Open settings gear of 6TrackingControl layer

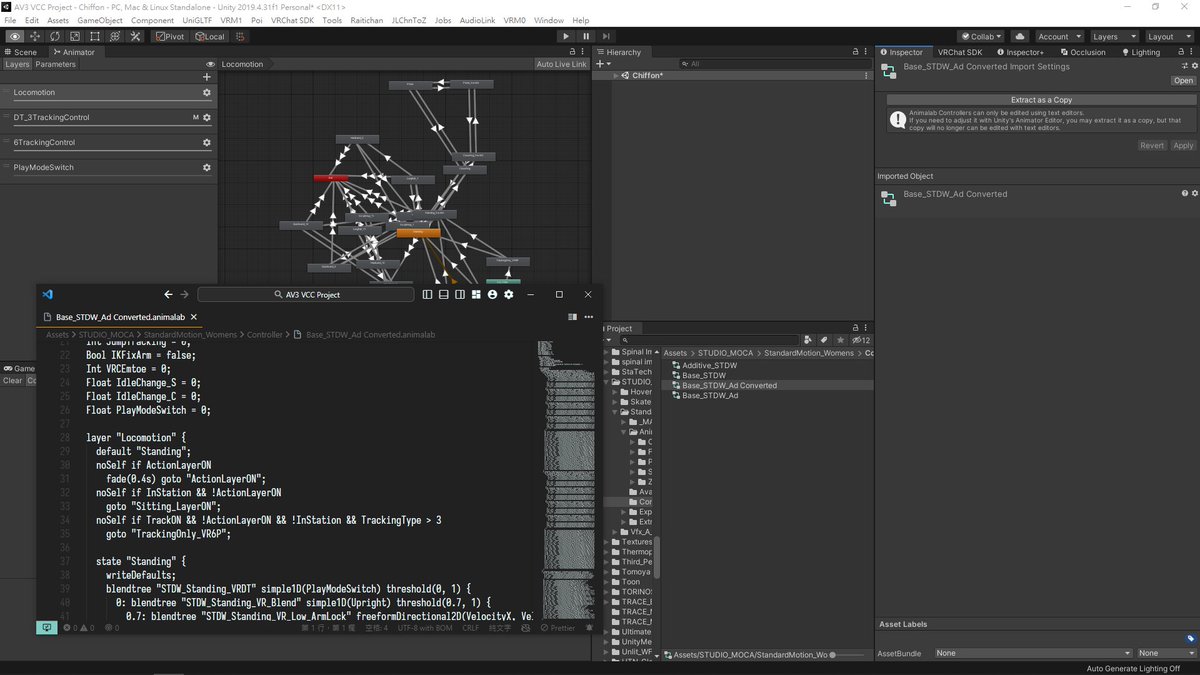(207, 142)
